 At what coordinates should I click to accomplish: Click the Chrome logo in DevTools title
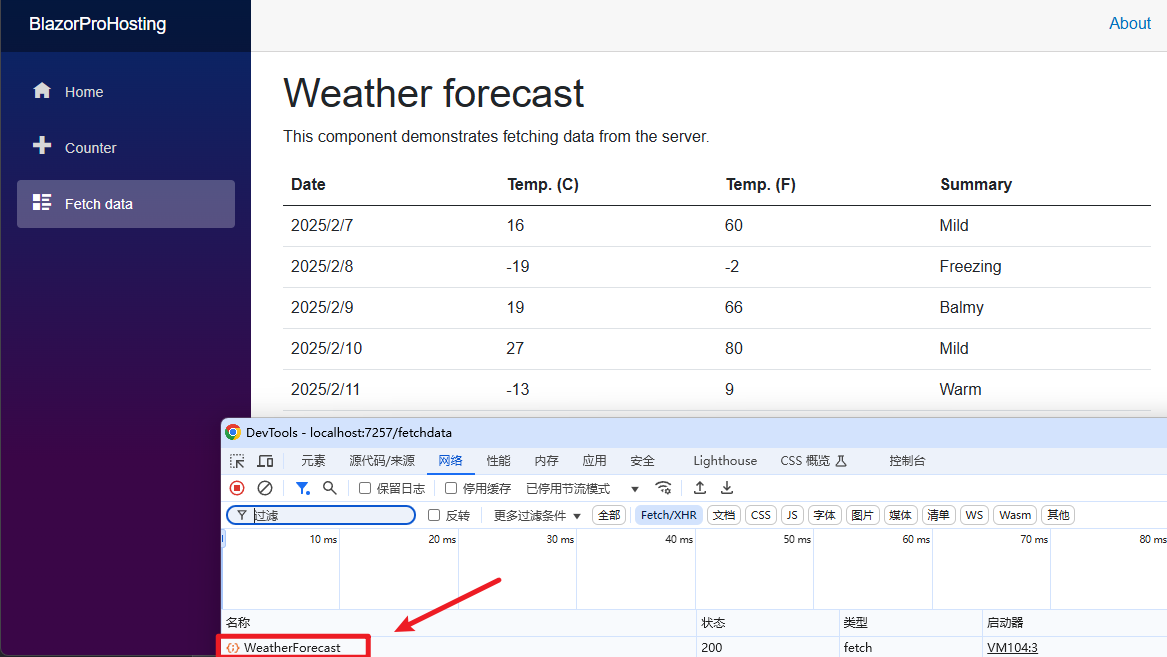pos(233,432)
